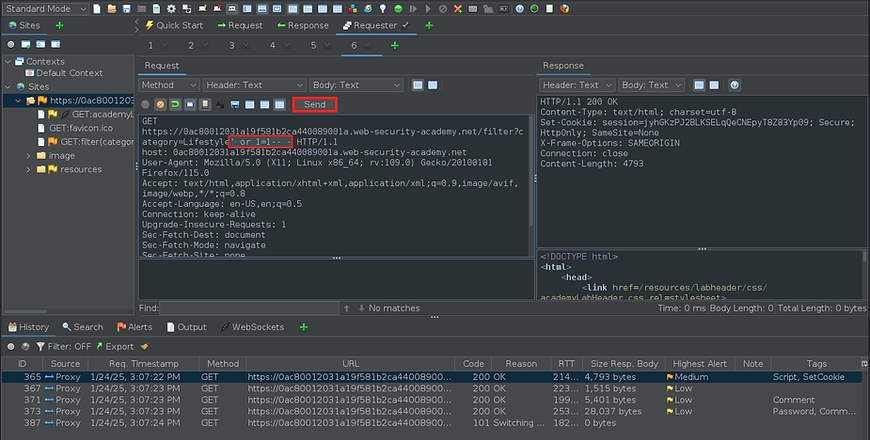Select Default Context in tree

pyautogui.click(x=64, y=73)
